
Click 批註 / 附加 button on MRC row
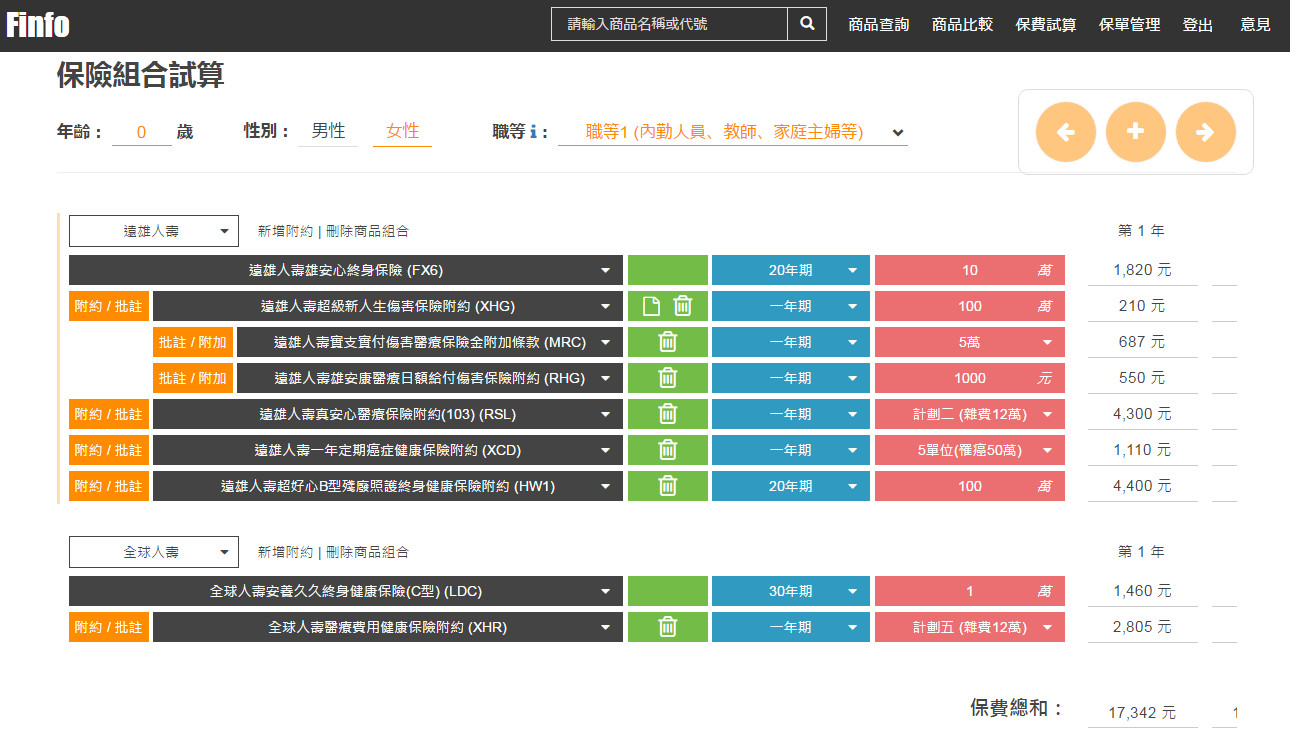(x=193, y=342)
